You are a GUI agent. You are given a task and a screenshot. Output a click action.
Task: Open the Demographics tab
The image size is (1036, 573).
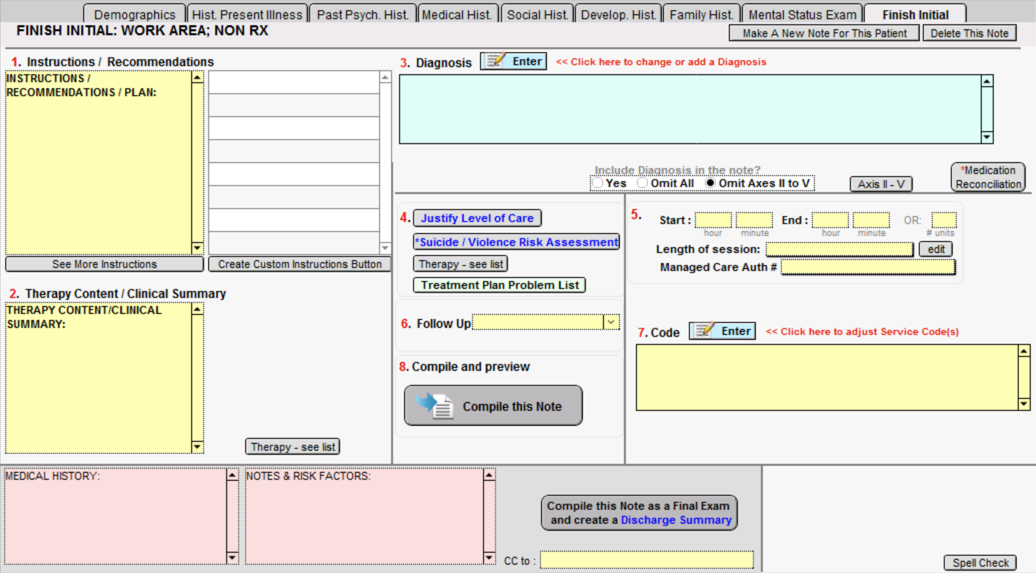(134, 15)
